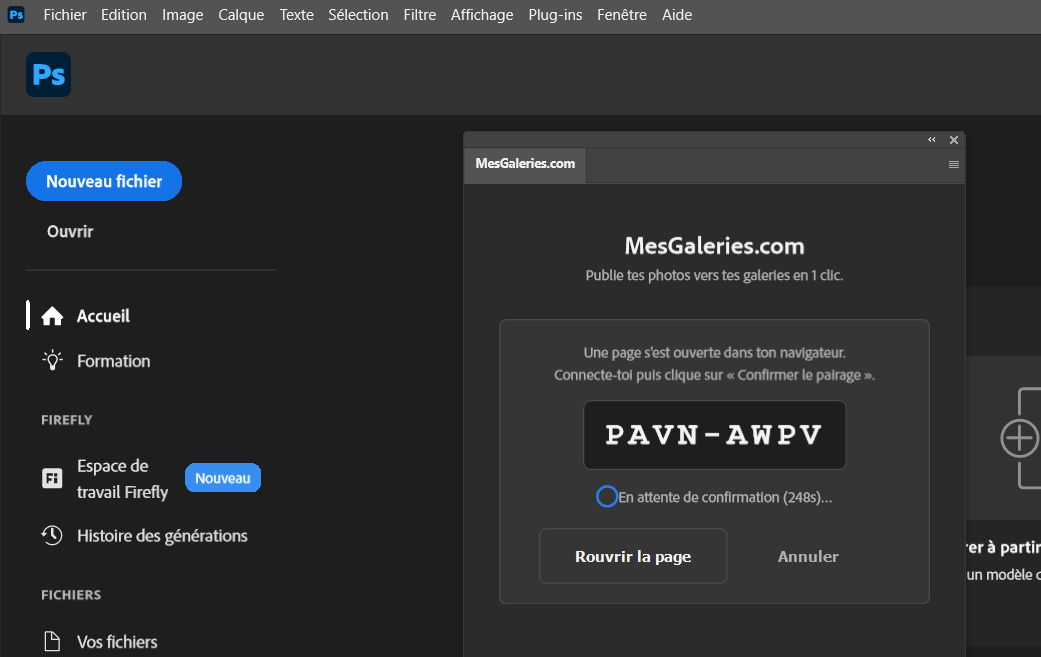Open the Image menu
Image resolution: width=1041 pixels, height=657 pixels.
183,15
